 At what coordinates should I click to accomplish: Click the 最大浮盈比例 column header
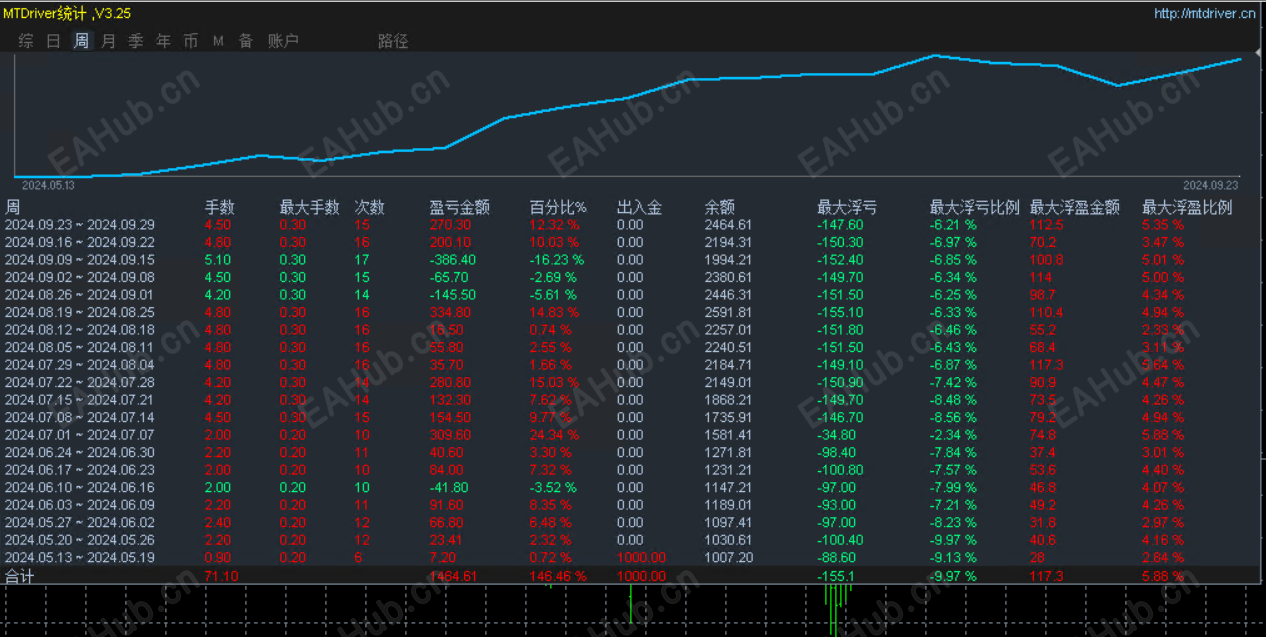tap(1187, 207)
